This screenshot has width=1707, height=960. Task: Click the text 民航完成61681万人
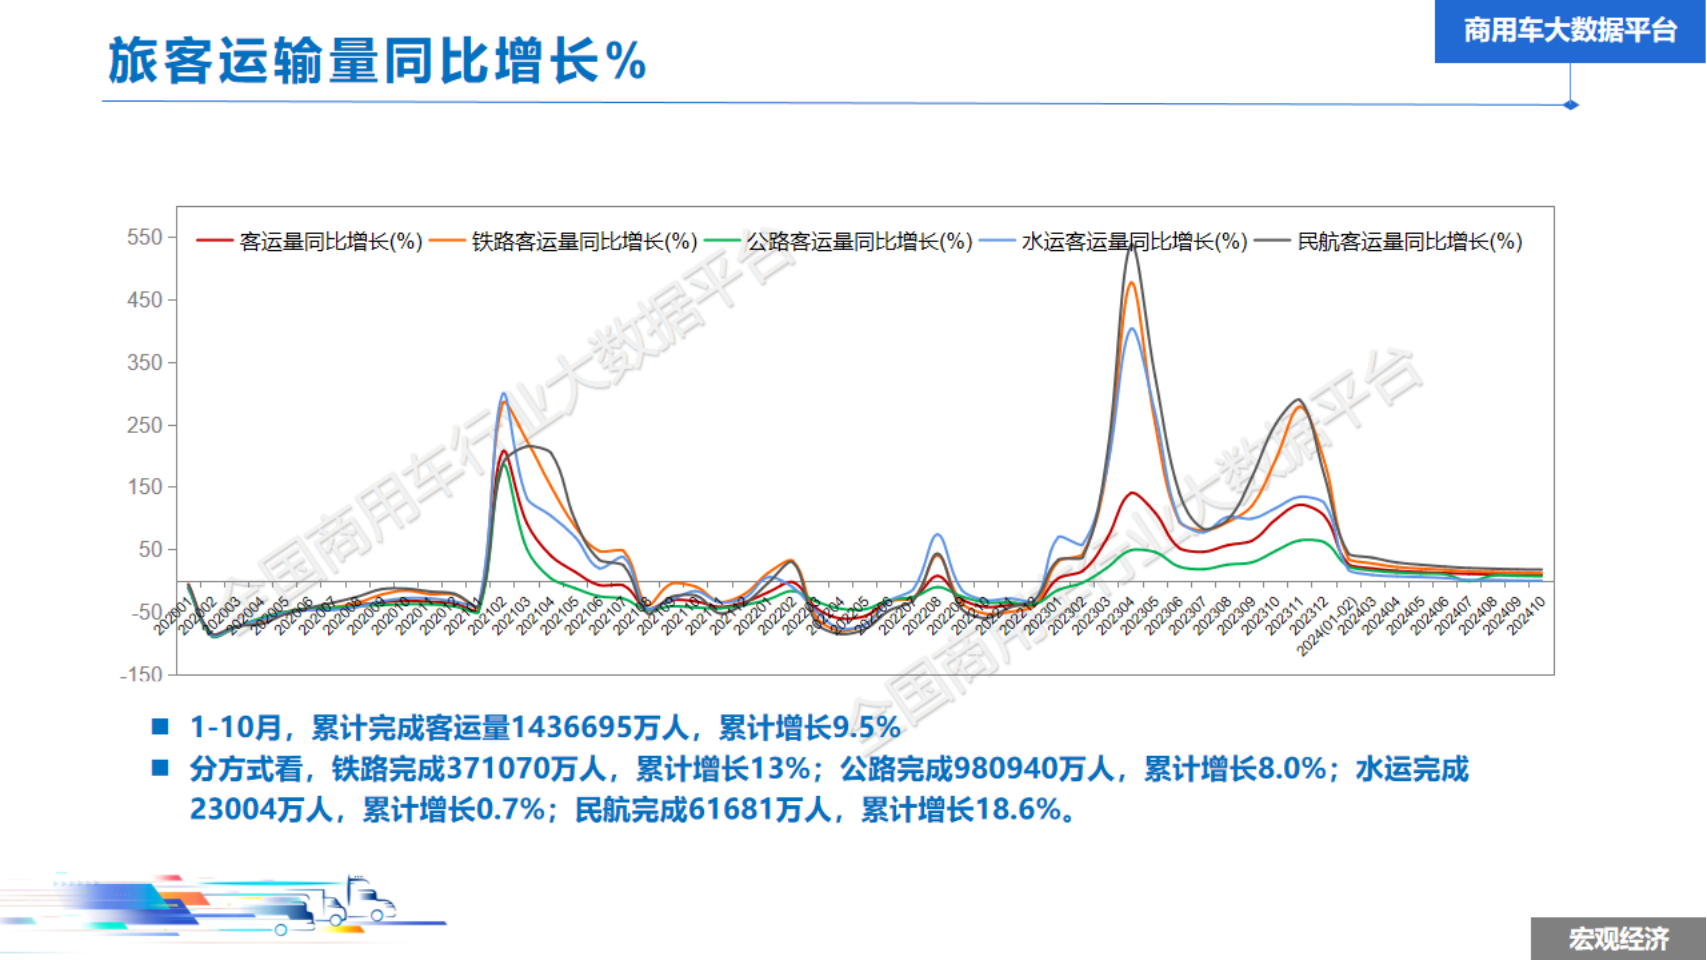(x=702, y=809)
